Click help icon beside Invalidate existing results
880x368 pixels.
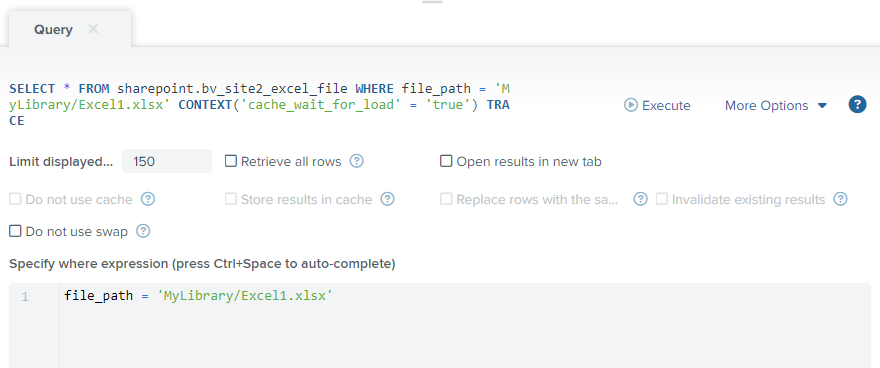(x=840, y=199)
